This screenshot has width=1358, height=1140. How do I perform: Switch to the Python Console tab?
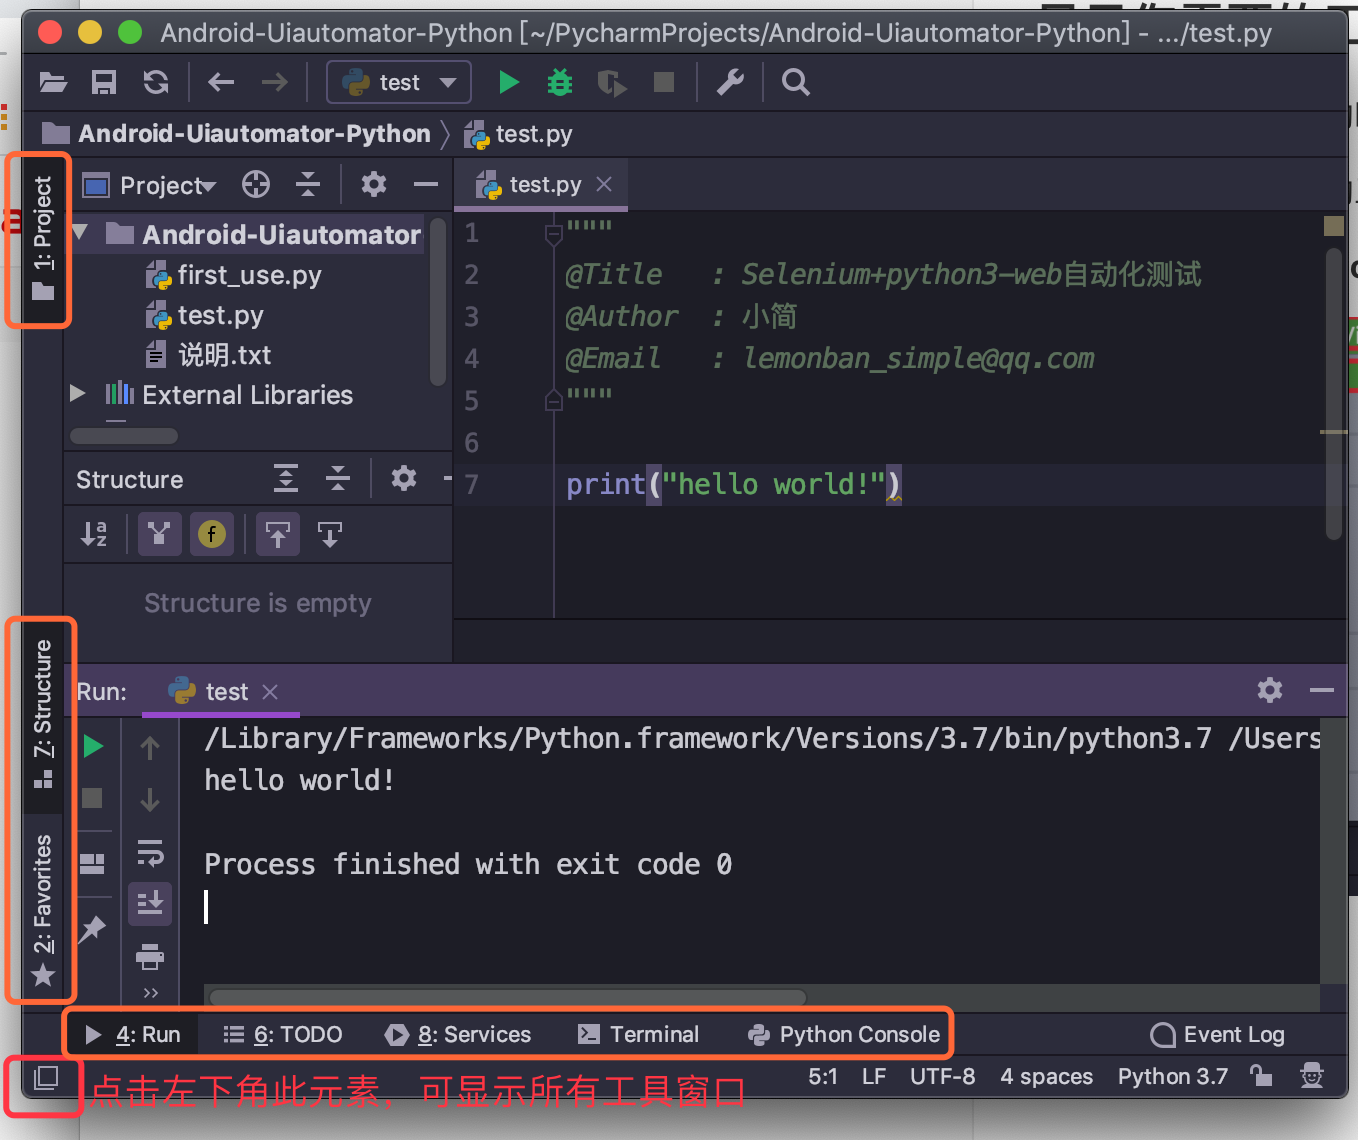tap(845, 1034)
